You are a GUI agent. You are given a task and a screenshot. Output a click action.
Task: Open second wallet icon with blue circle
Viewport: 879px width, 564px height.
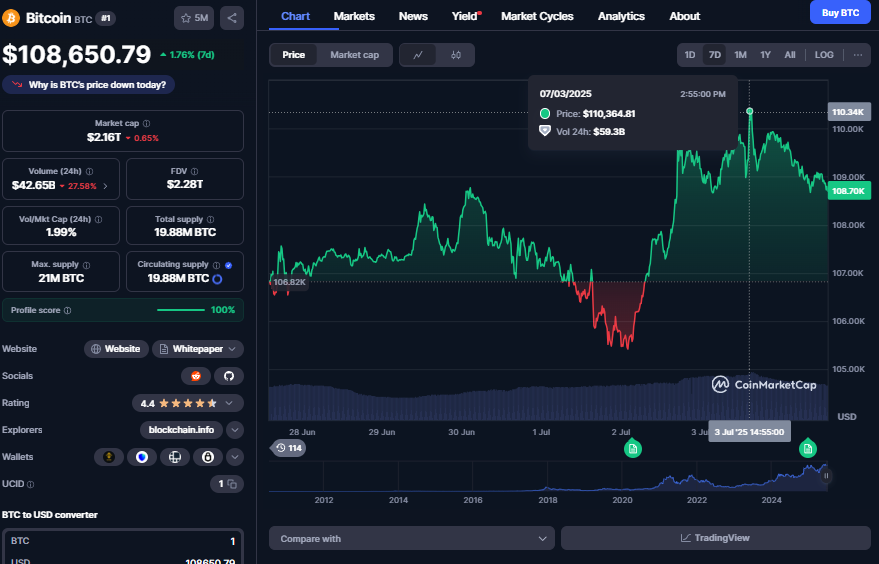142,457
